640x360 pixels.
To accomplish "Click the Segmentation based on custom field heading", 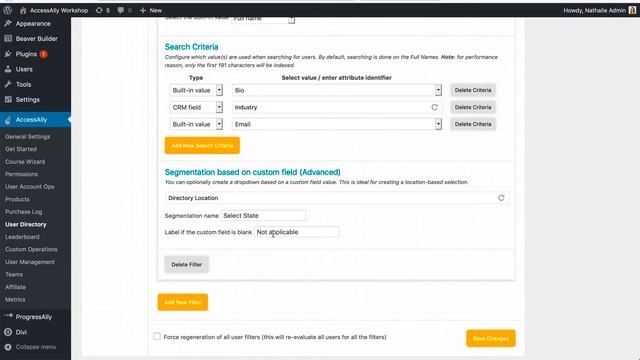I will [x=253, y=172].
